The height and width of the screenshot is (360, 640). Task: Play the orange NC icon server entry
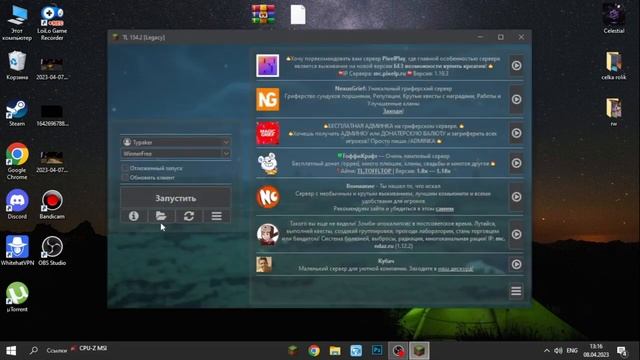click(516, 197)
